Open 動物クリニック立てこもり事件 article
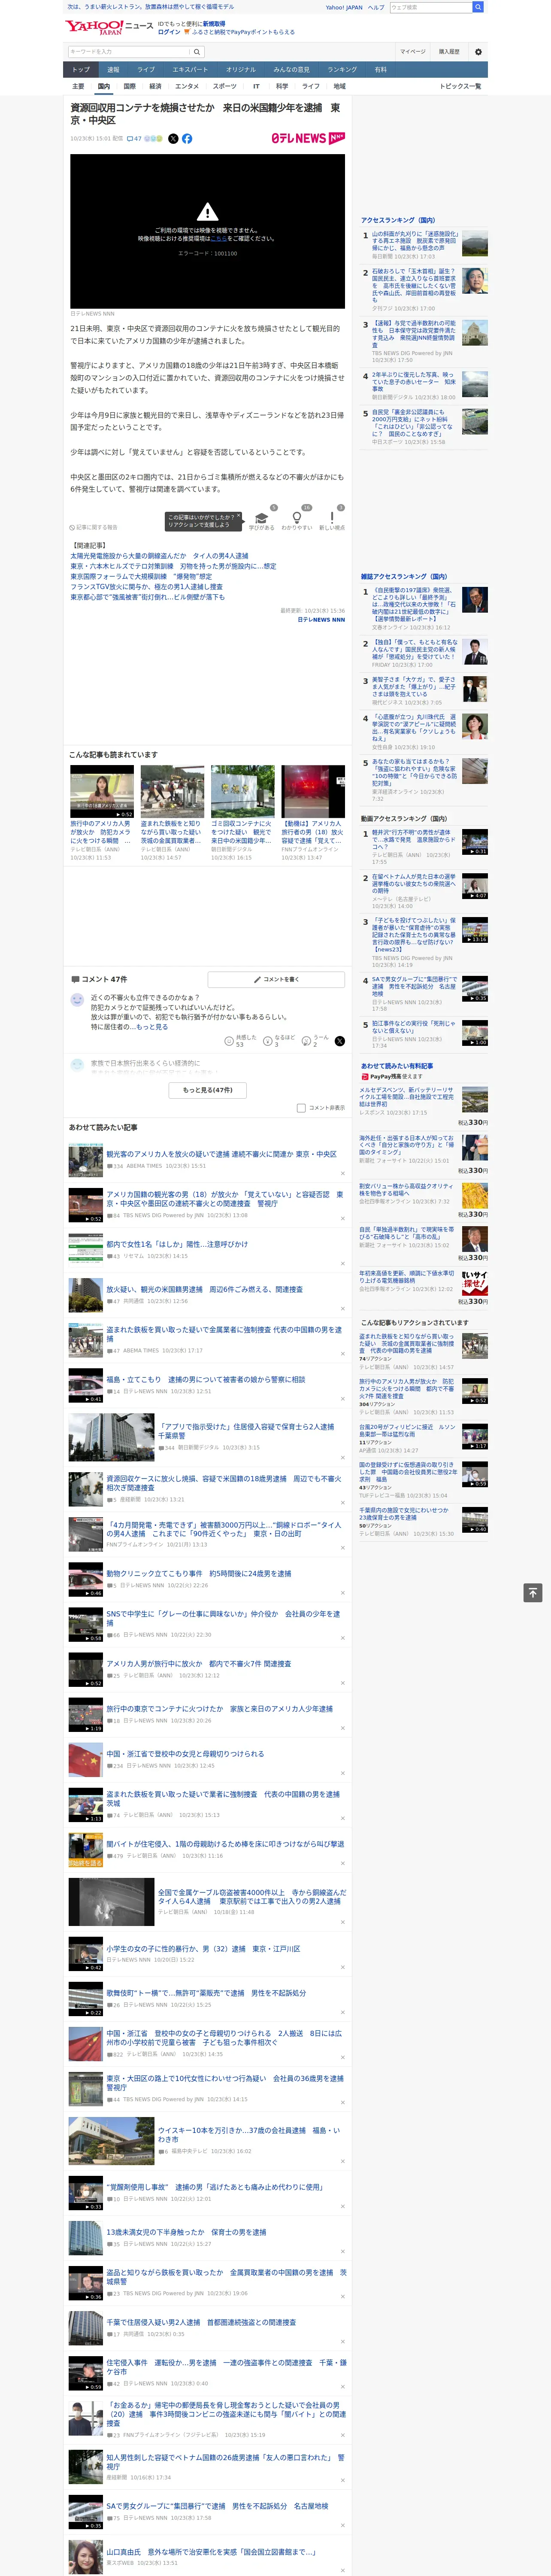 coord(199,1574)
